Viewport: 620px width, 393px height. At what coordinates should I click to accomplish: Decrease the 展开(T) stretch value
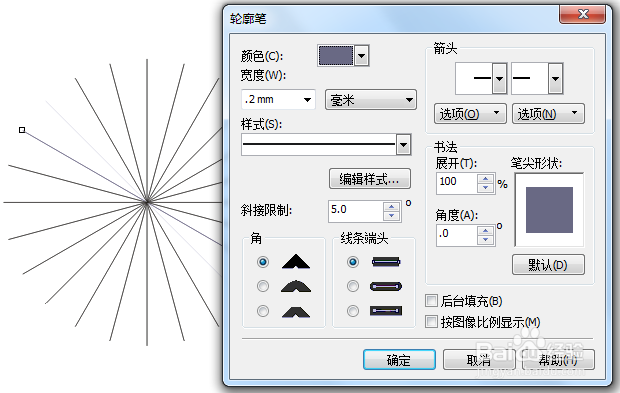coord(485,188)
